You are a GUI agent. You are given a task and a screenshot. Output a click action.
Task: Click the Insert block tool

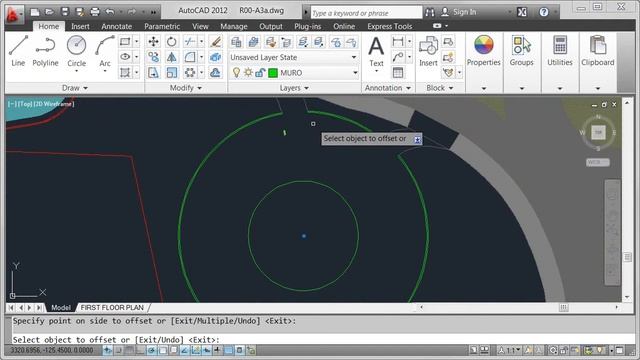(x=428, y=51)
